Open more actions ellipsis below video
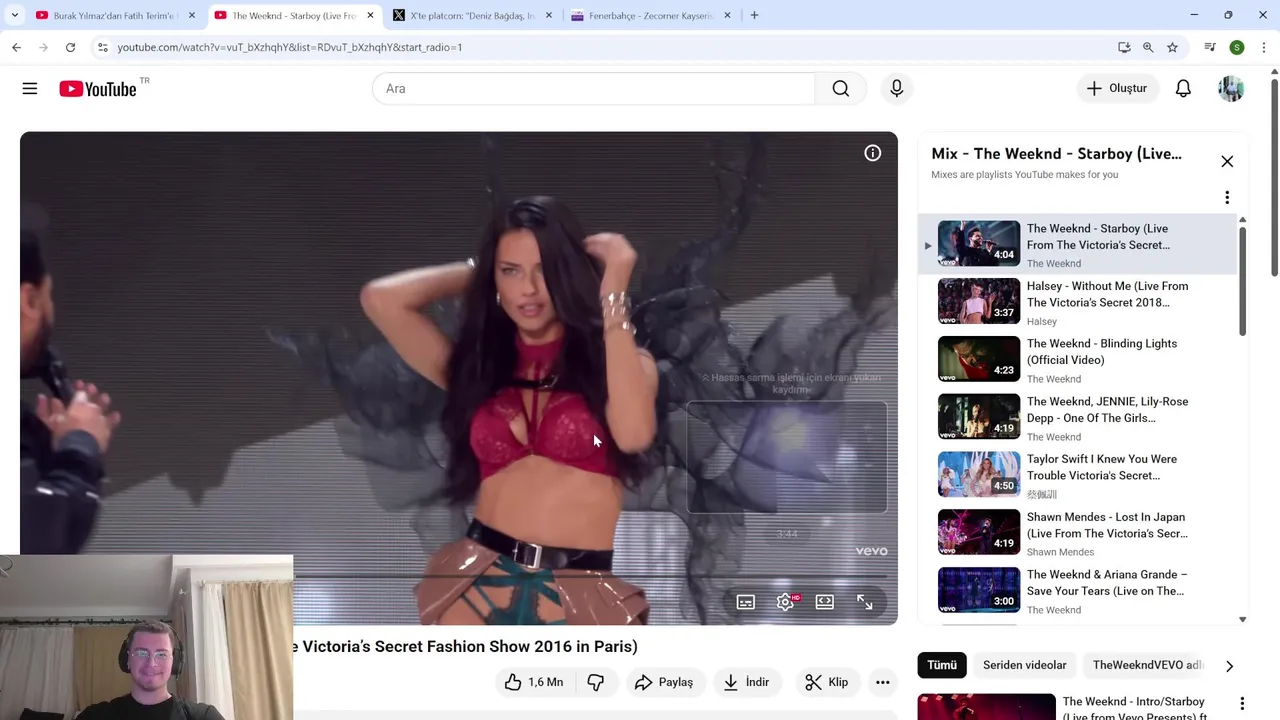This screenshot has width=1280, height=720. pos(883,682)
